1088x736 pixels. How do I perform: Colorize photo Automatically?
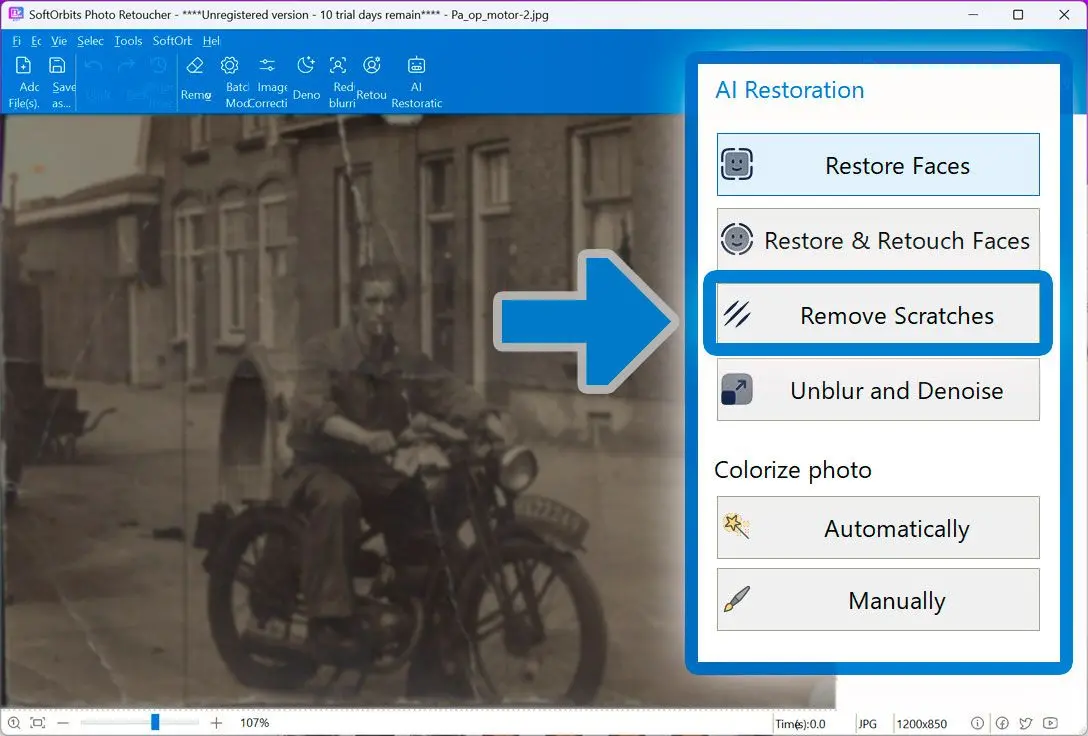point(878,528)
